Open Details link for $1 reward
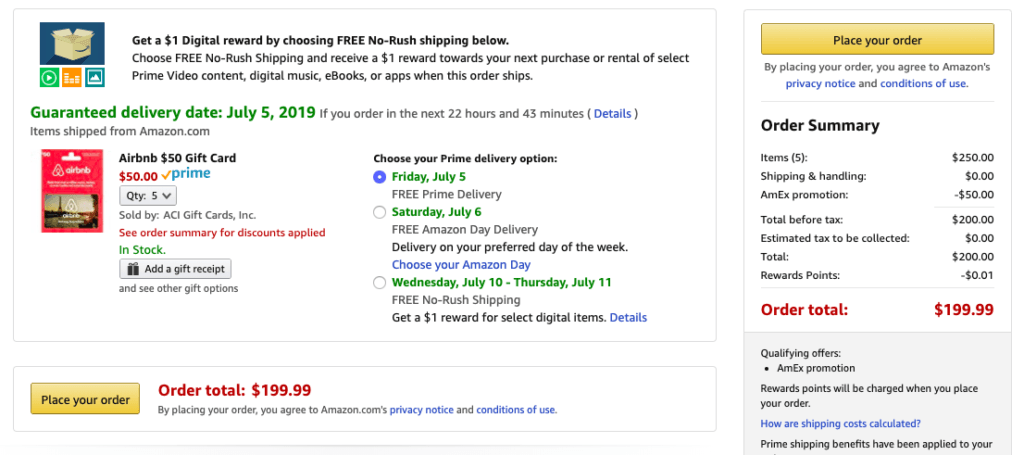The width and height of the screenshot is (1024, 455). [x=628, y=318]
